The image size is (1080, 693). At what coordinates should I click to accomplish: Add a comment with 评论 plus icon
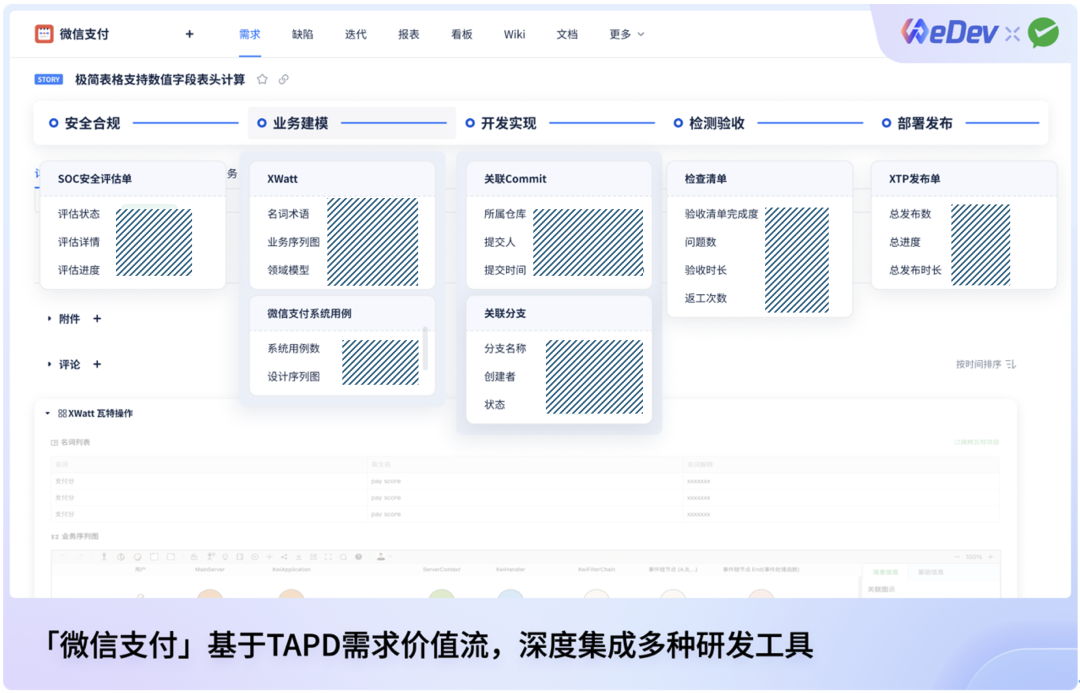point(97,364)
